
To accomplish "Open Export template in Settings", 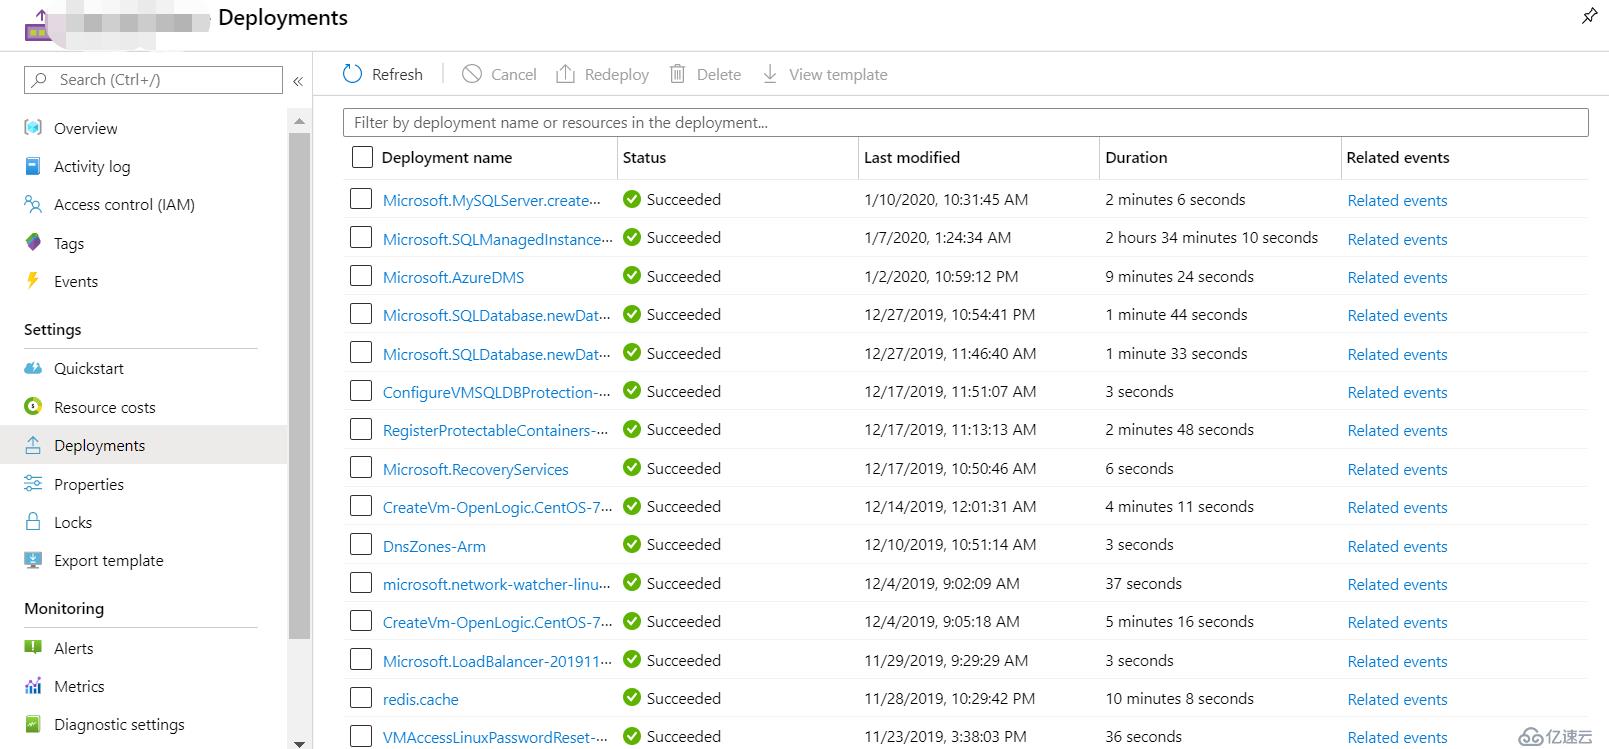I will (x=108, y=560).
